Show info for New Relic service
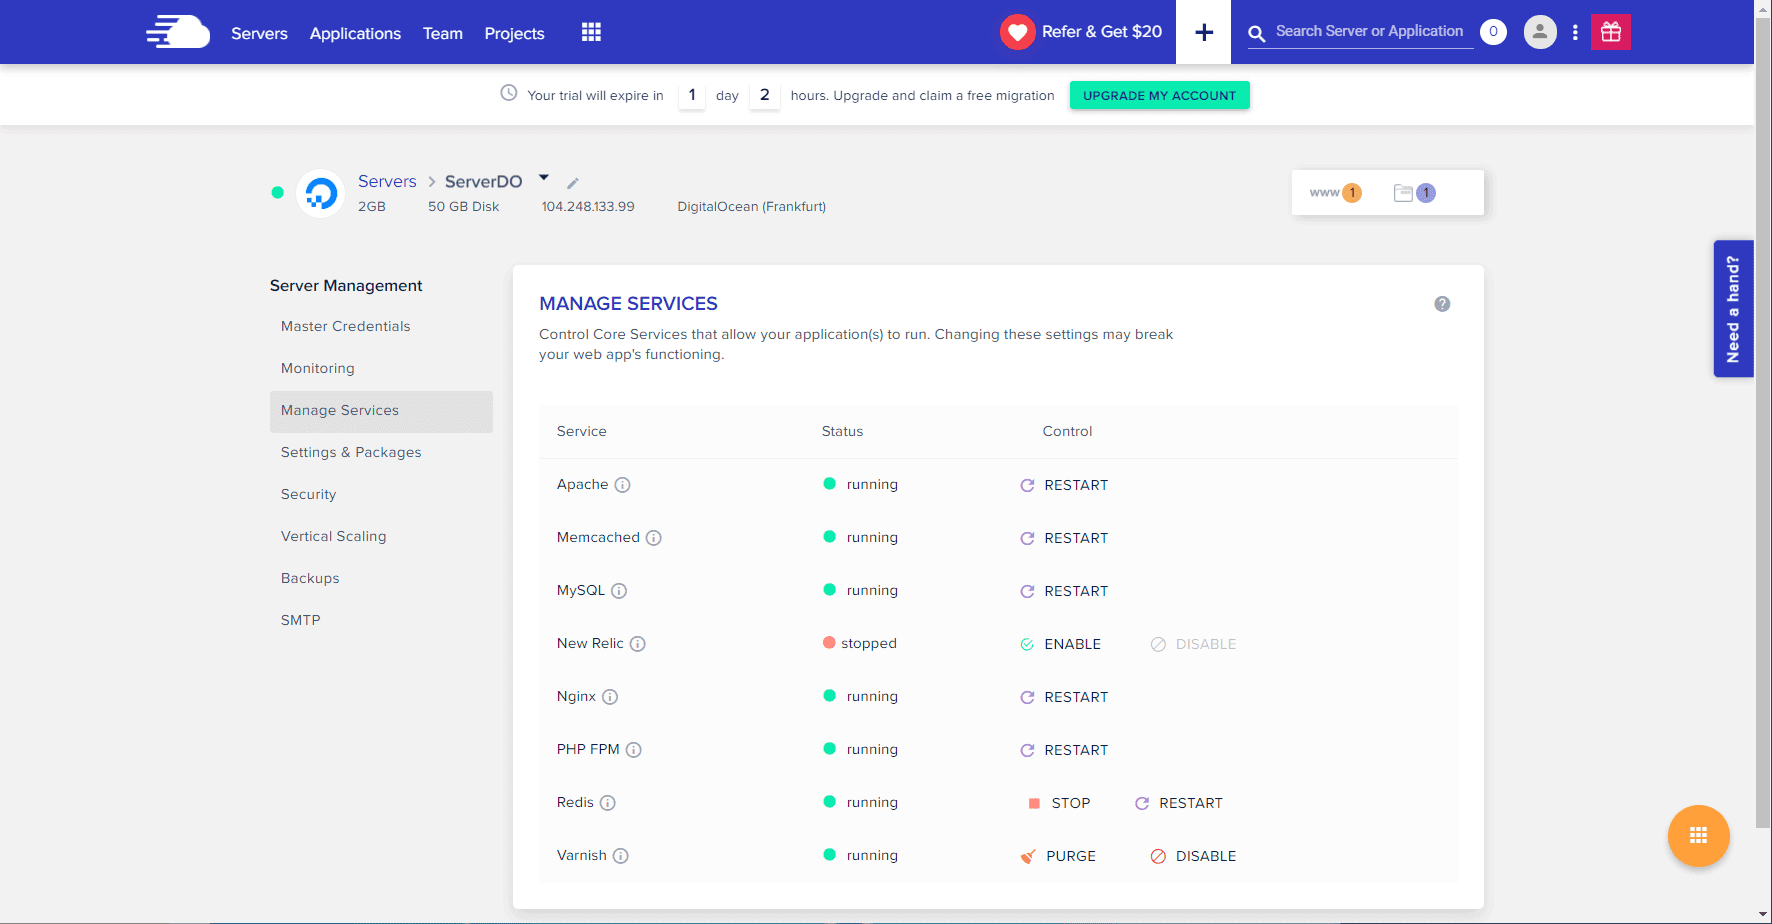1772x924 pixels. pos(638,644)
